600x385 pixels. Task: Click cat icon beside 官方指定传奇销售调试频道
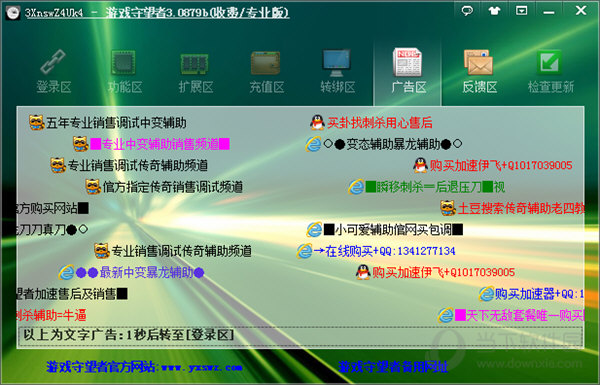point(93,187)
